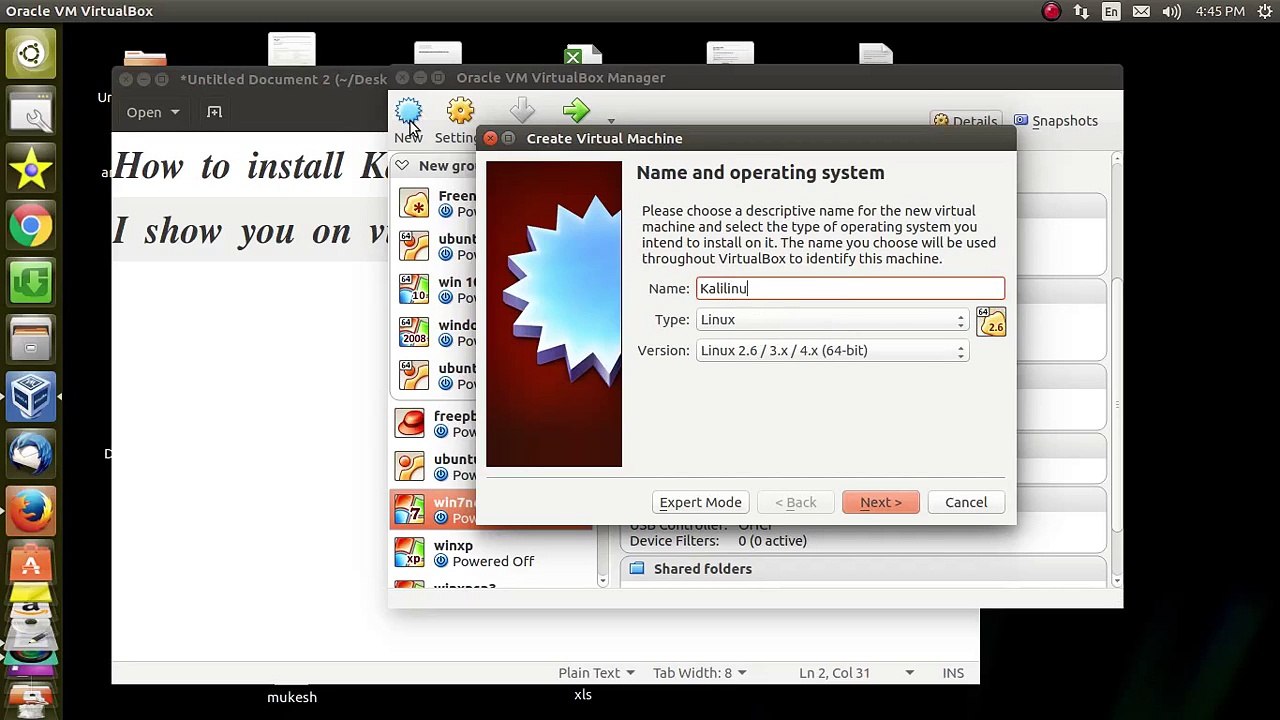The width and height of the screenshot is (1280, 720).
Task: Click the green Start arrow toolbar icon
Action: 576,112
